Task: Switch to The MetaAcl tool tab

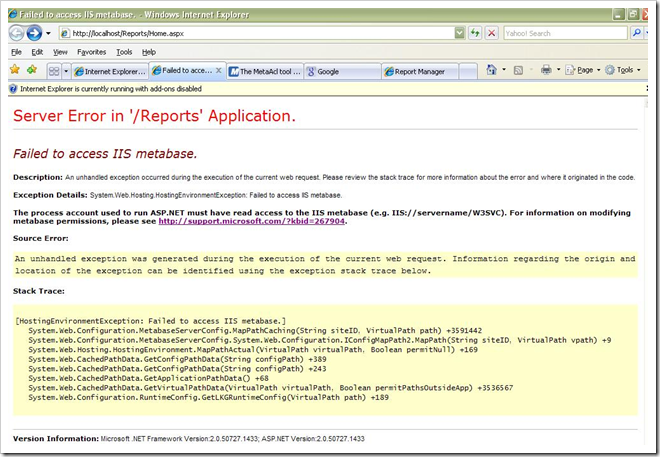Action: point(265,72)
